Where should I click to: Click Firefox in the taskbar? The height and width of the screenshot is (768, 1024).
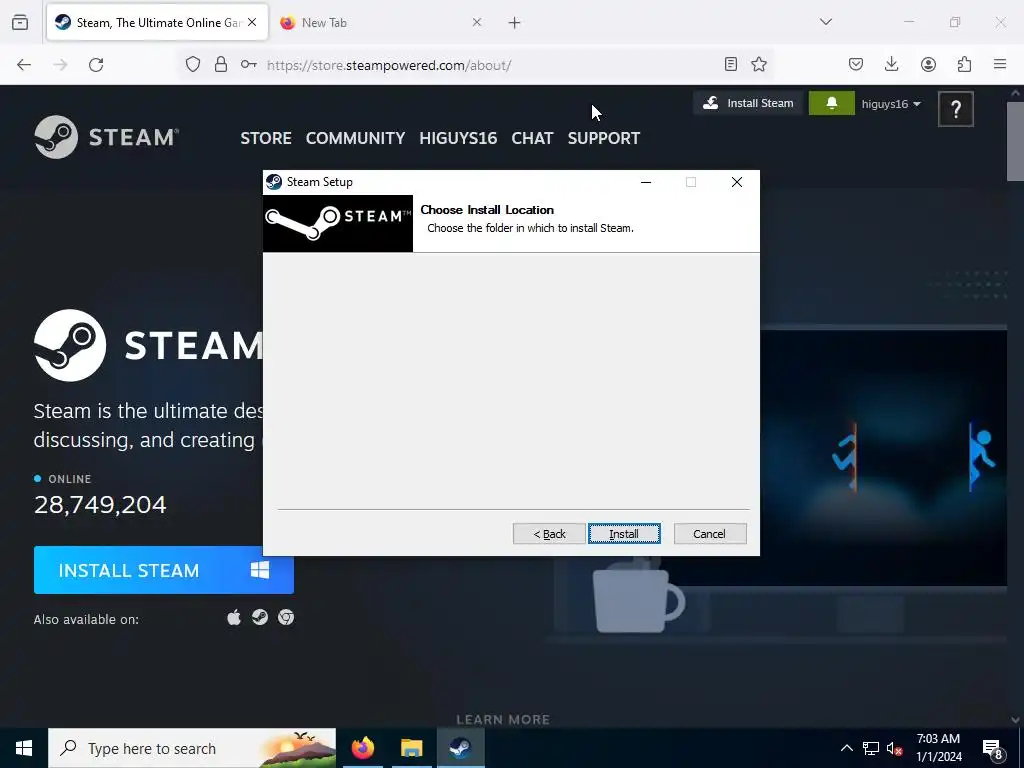363,748
